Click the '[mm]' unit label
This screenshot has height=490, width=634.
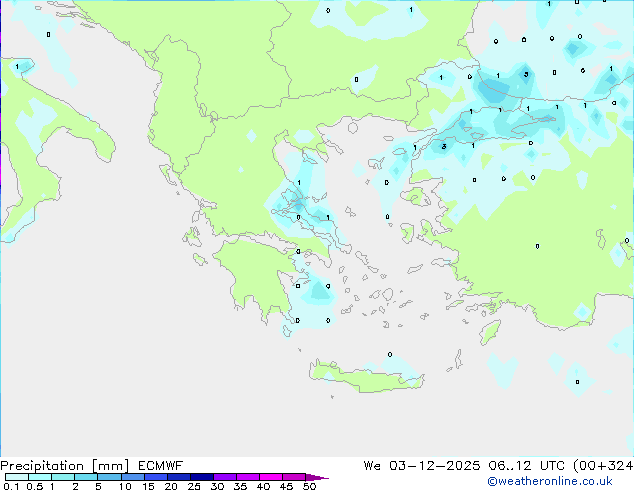point(110,466)
